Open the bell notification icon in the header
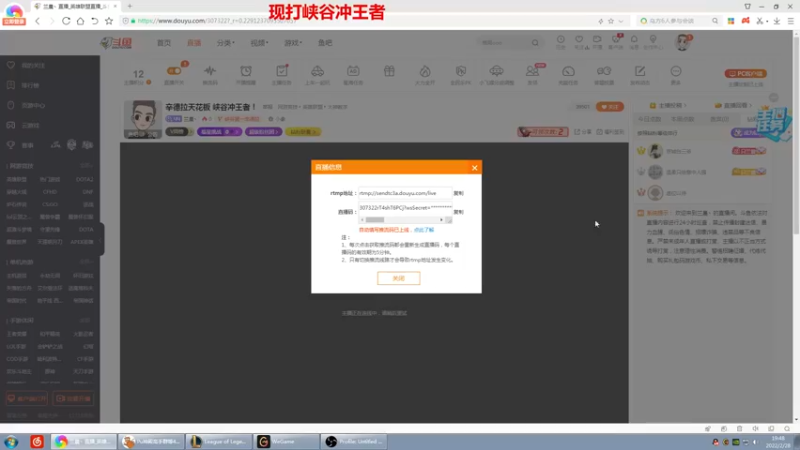 click(x=634, y=39)
